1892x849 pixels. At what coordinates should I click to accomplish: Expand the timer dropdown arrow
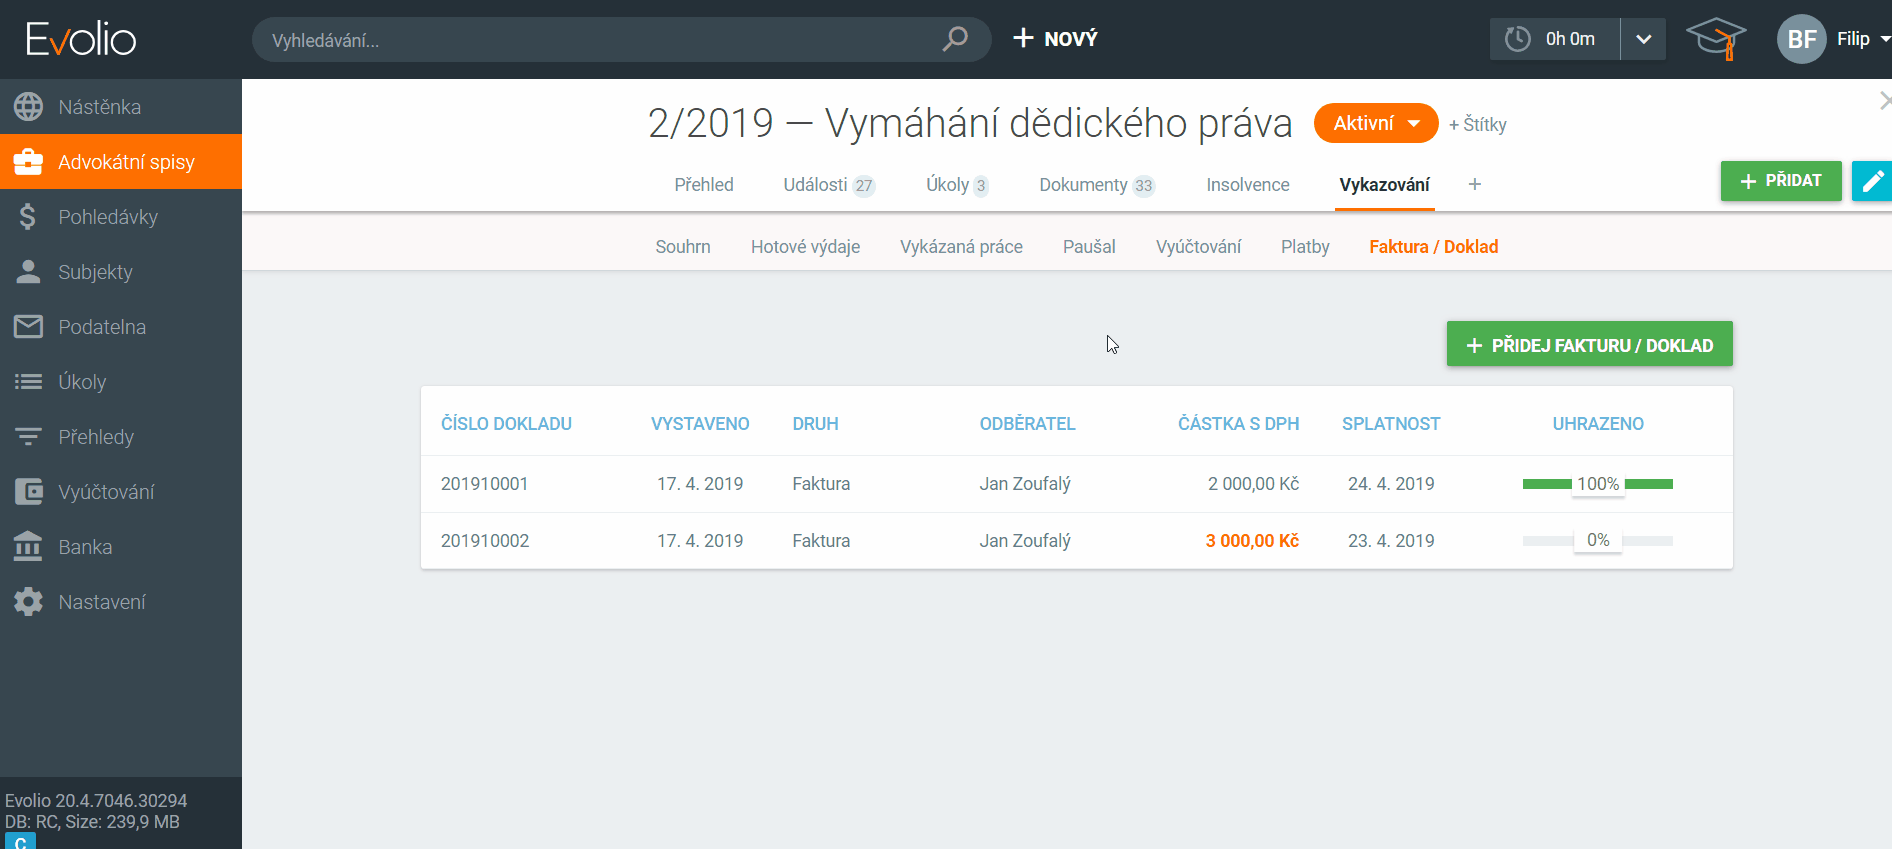click(x=1643, y=39)
